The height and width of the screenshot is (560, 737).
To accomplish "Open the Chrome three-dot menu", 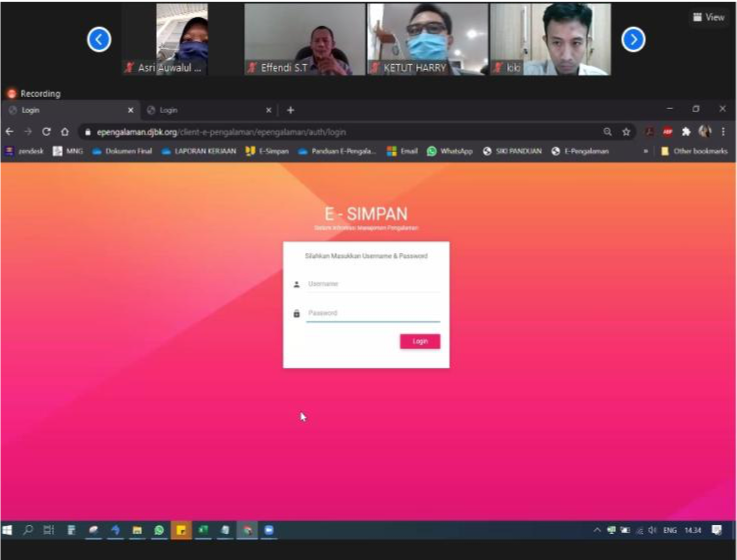I will tap(722, 131).
